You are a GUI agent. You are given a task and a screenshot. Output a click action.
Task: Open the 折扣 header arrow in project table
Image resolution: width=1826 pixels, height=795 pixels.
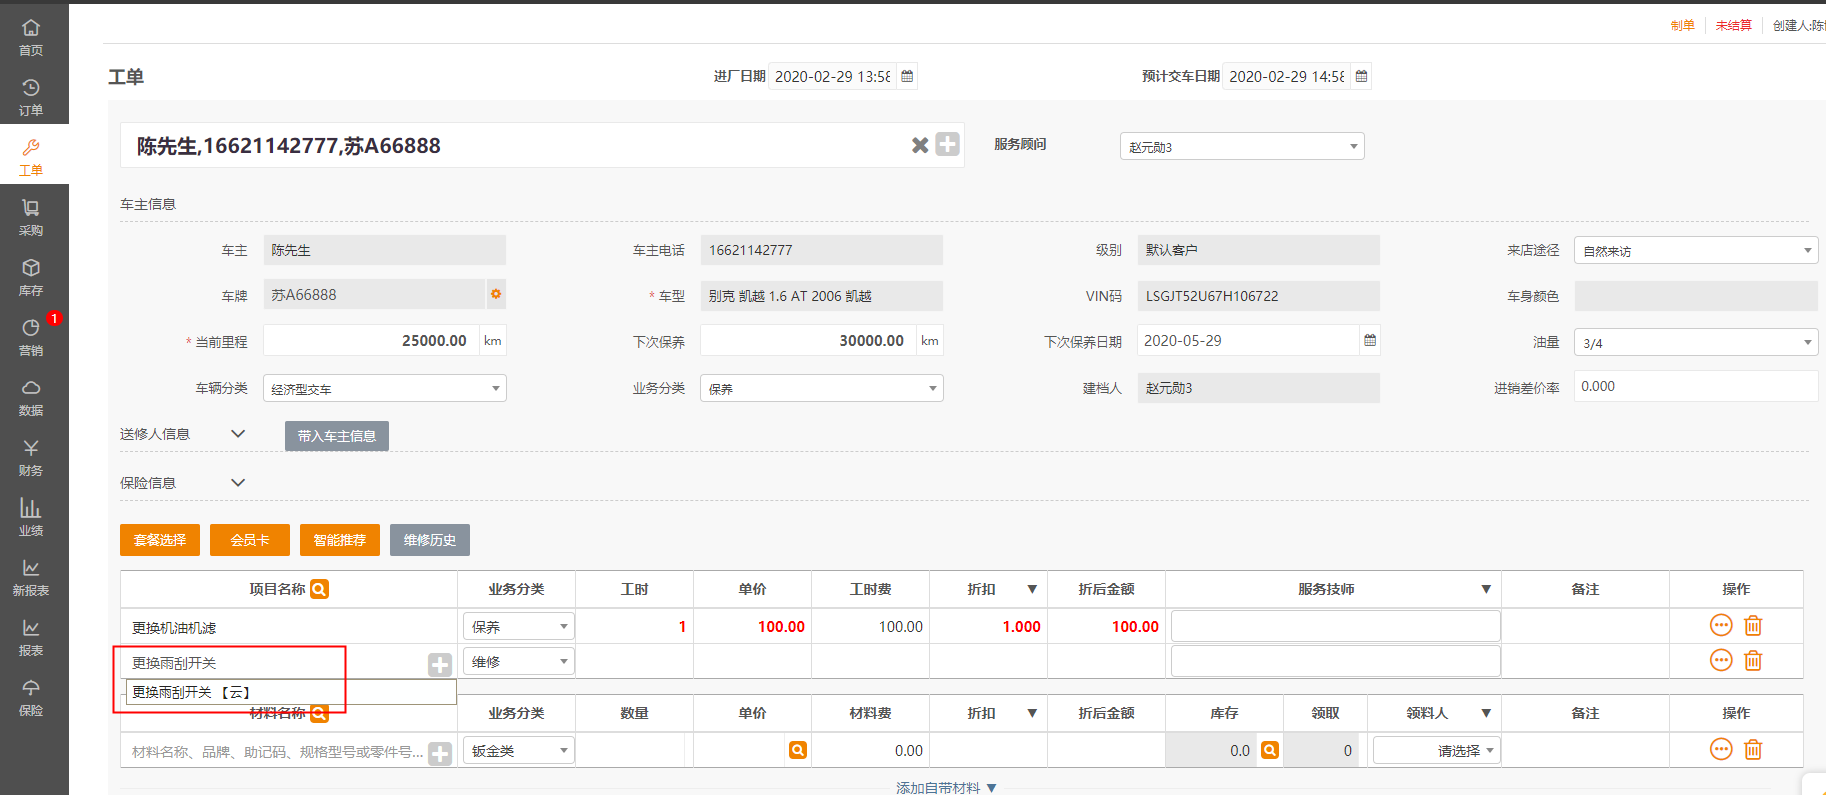[x=1032, y=589]
